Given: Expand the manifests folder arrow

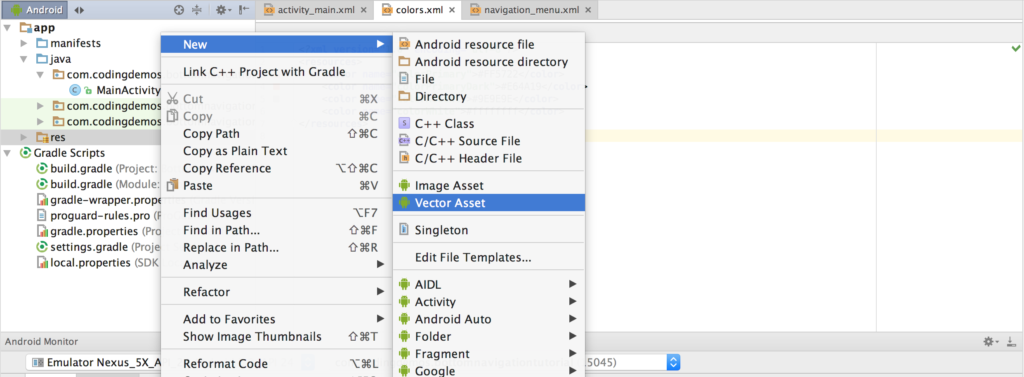Looking at the screenshot, I should pyautogui.click(x=24, y=43).
